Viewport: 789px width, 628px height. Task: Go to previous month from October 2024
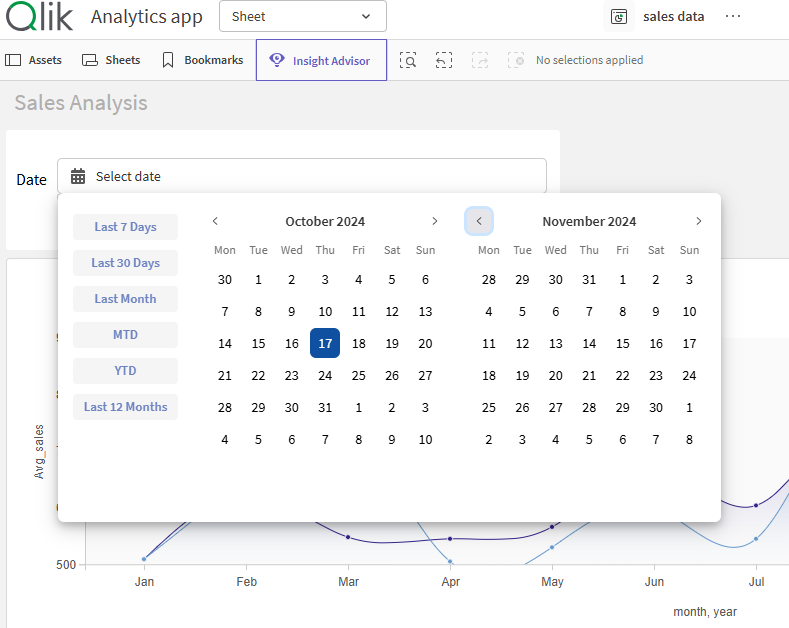(x=215, y=221)
